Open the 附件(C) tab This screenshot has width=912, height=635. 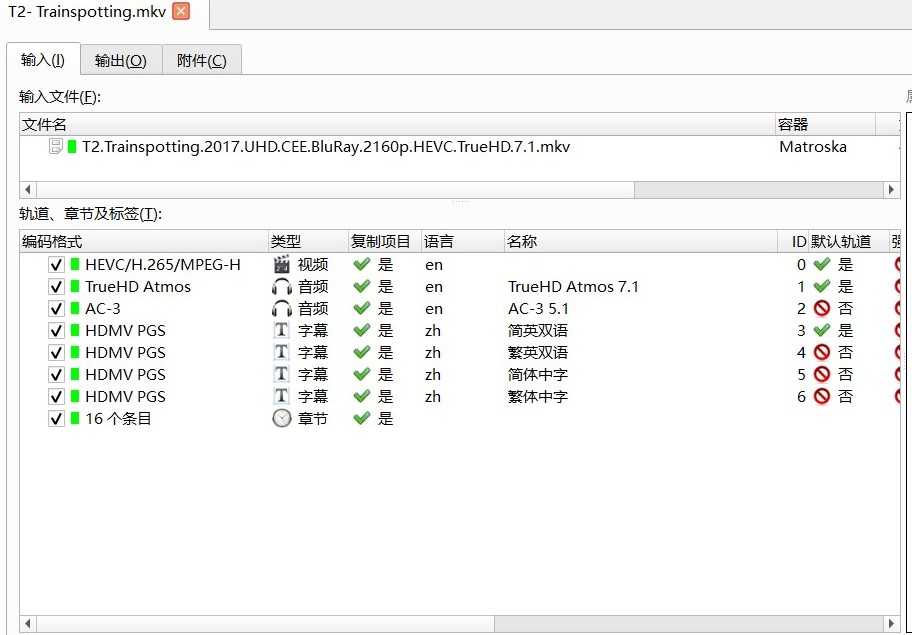coord(201,60)
